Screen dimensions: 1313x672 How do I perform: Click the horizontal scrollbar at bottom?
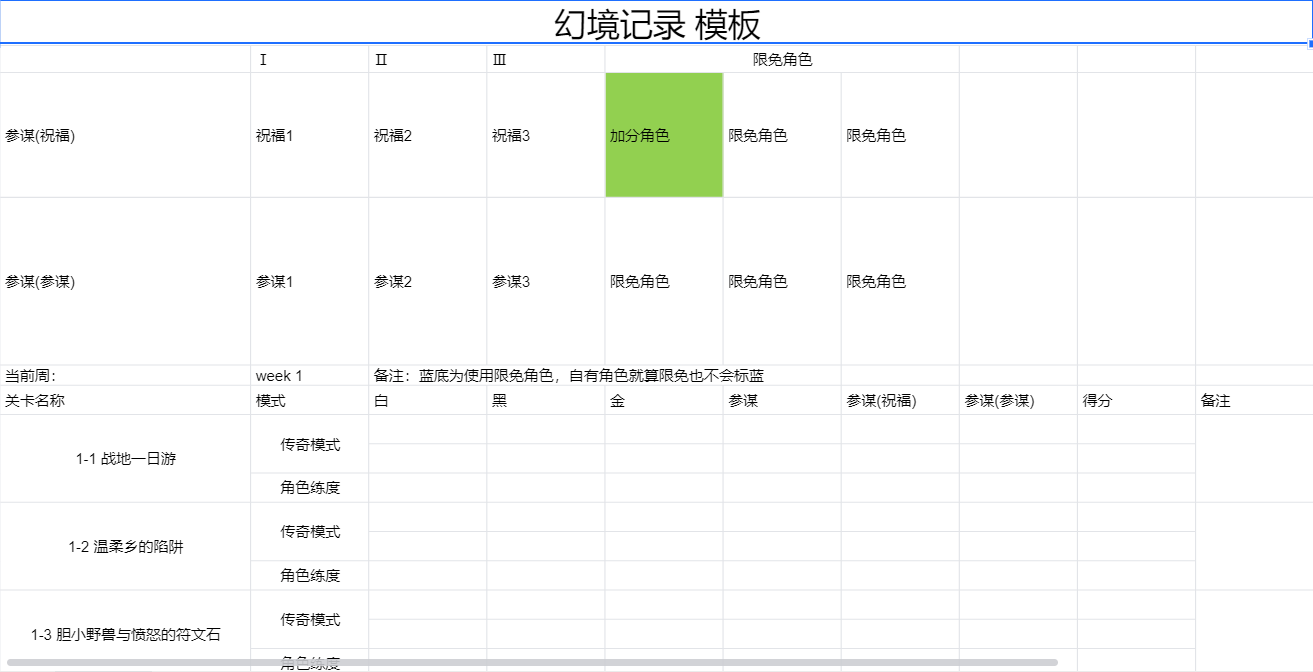(532, 662)
